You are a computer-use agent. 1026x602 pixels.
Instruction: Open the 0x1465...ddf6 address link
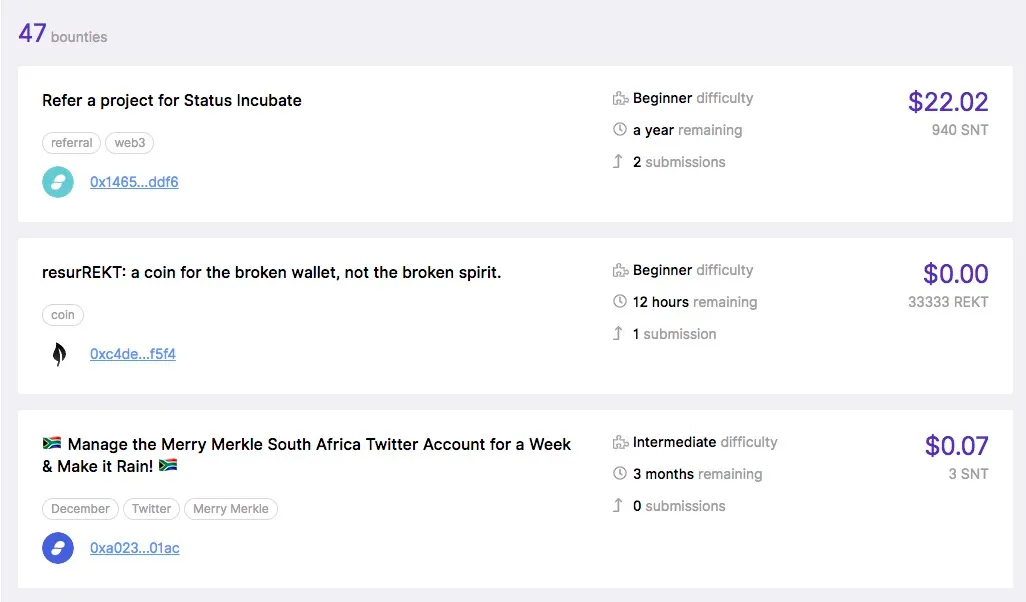click(134, 182)
